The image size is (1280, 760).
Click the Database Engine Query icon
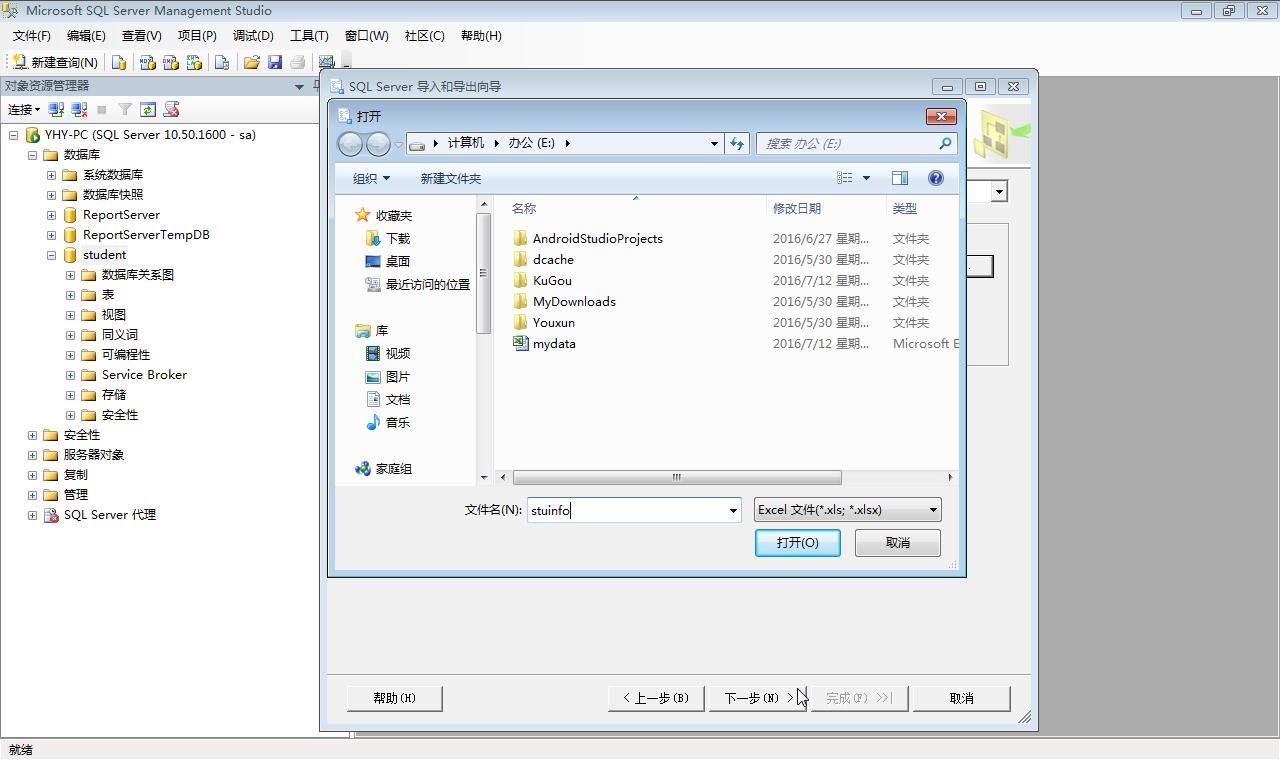pyautogui.click(x=119, y=62)
